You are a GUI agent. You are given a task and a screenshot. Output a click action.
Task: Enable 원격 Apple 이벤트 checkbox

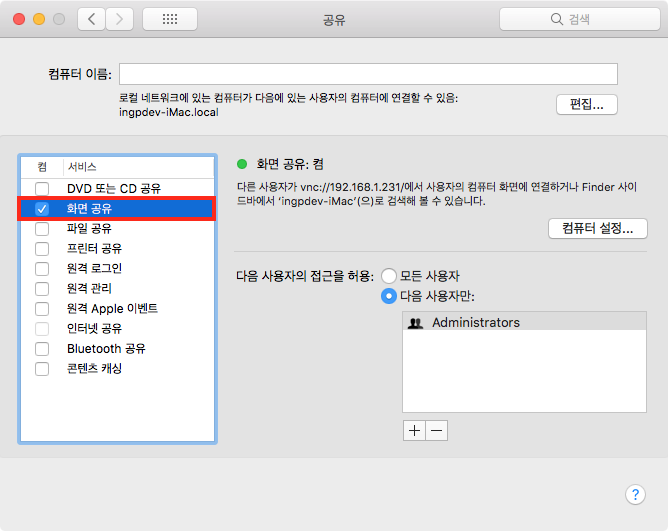(x=42, y=309)
